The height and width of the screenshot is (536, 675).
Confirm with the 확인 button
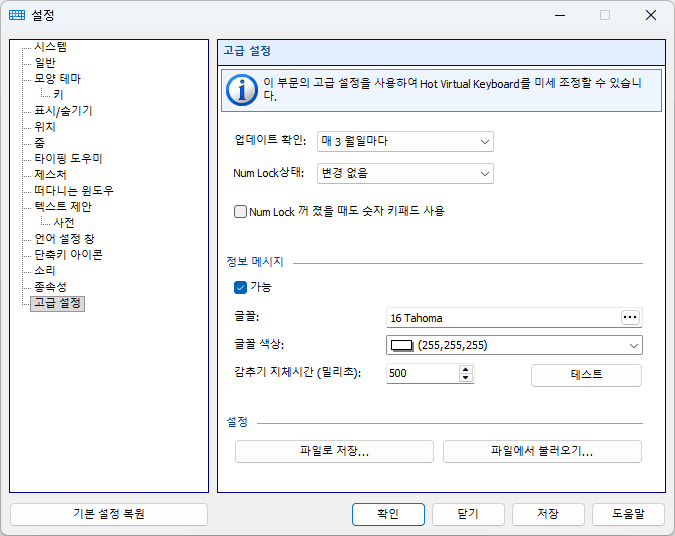[388, 514]
